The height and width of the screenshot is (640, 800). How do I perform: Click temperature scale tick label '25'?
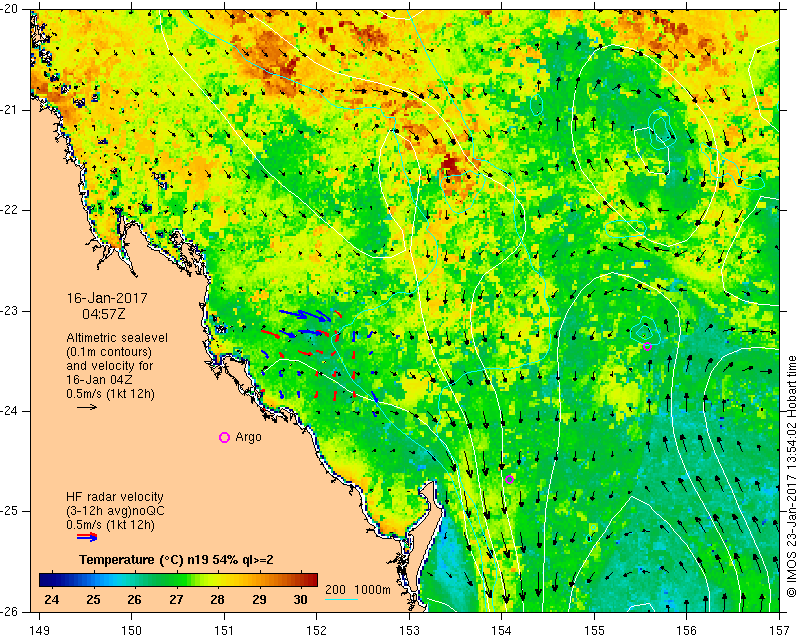(93, 599)
